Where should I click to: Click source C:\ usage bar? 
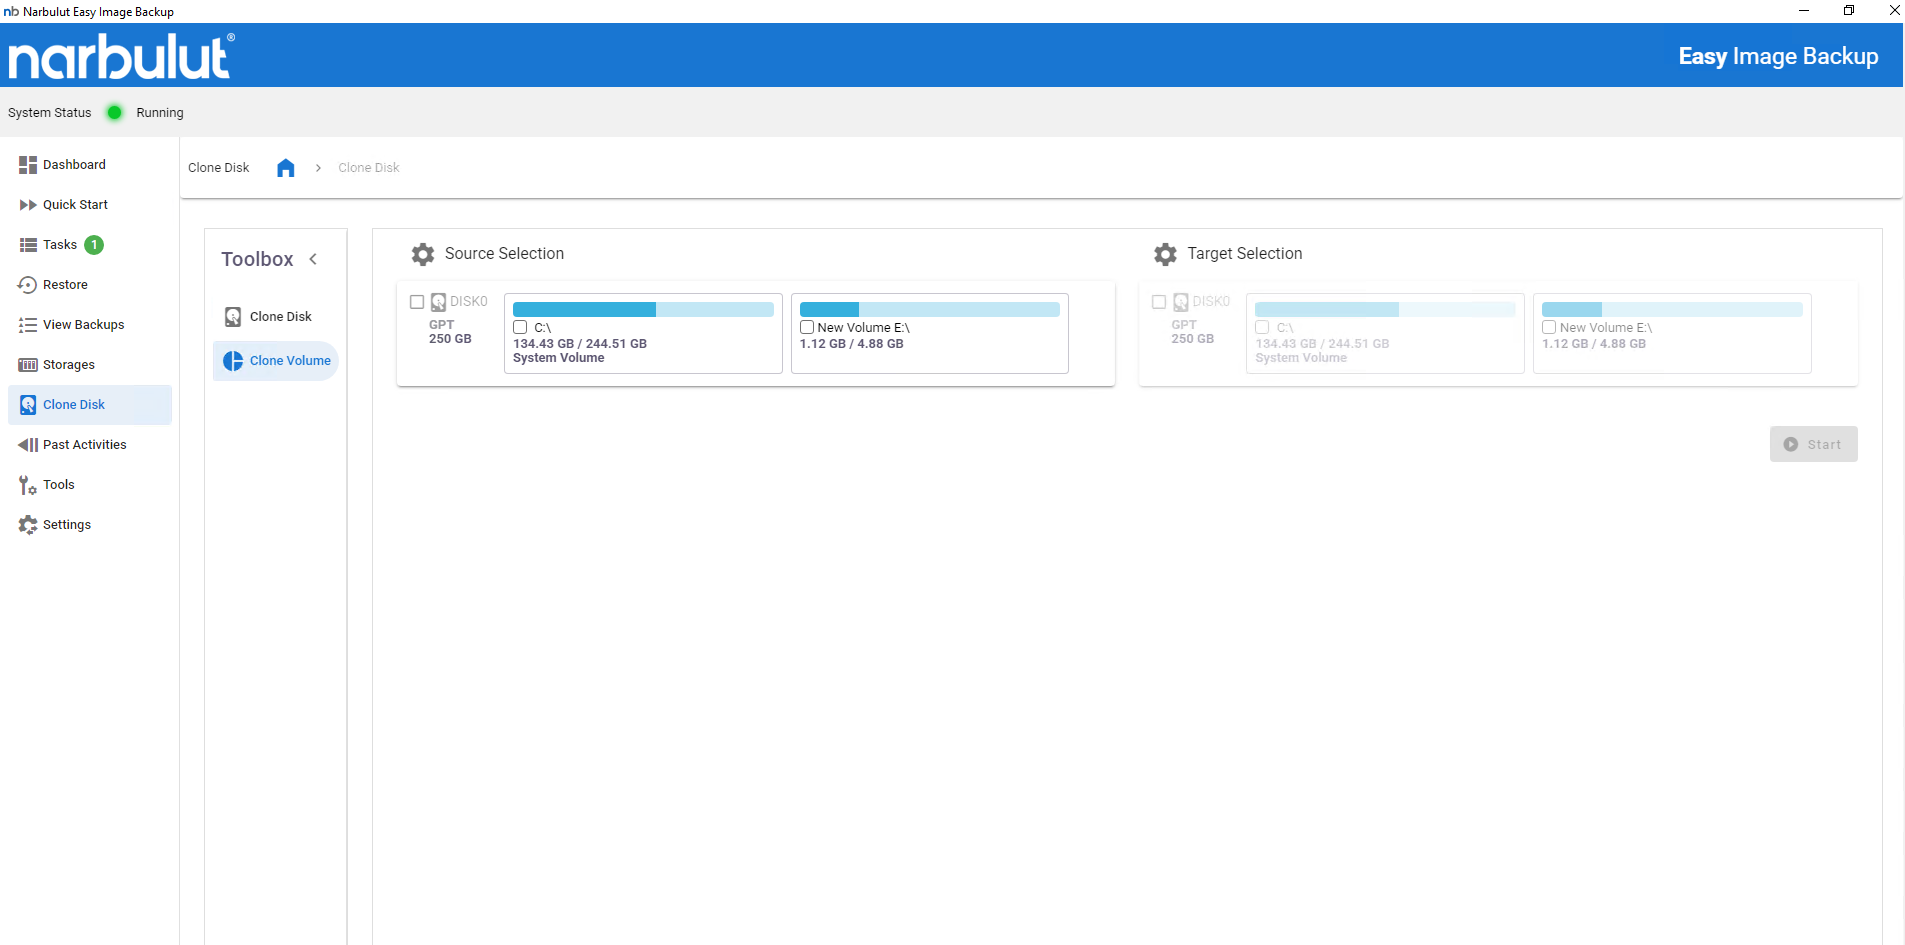643,310
